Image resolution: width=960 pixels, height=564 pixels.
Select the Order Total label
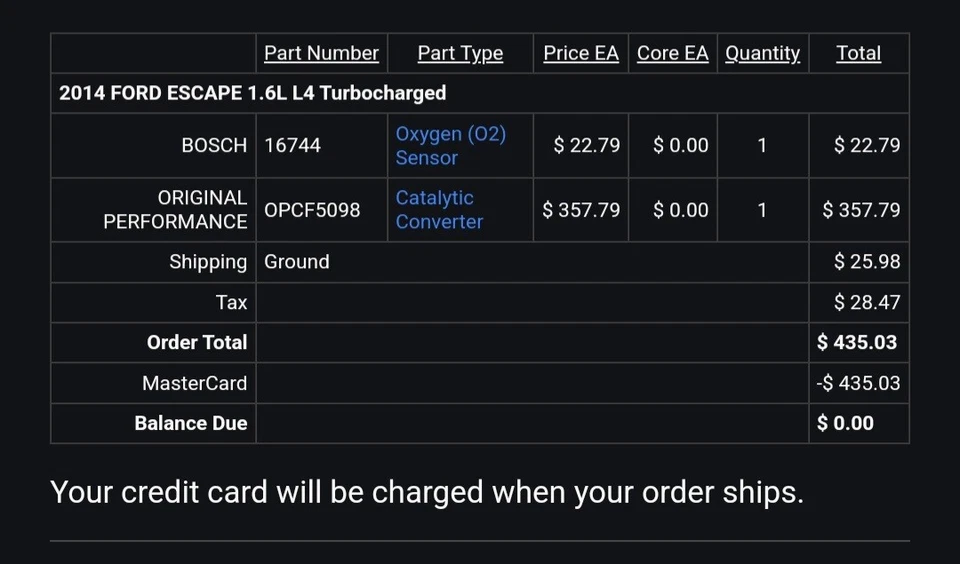(x=197, y=342)
